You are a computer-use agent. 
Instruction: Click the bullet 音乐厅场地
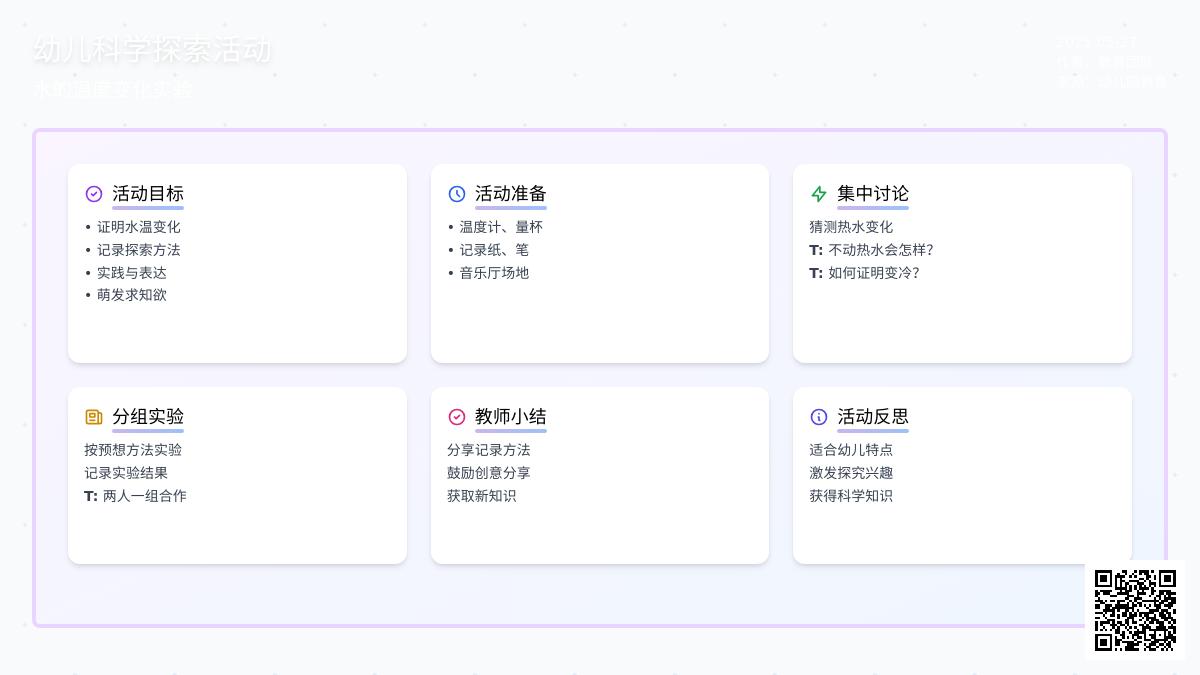[x=494, y=273]
